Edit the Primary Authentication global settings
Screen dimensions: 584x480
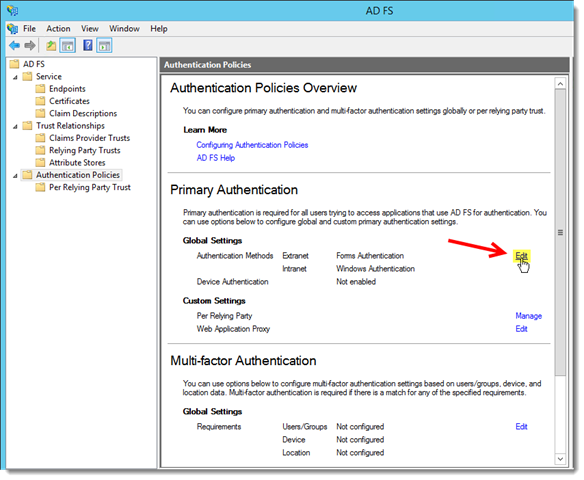pyautogui.click(x=521, y=256)
